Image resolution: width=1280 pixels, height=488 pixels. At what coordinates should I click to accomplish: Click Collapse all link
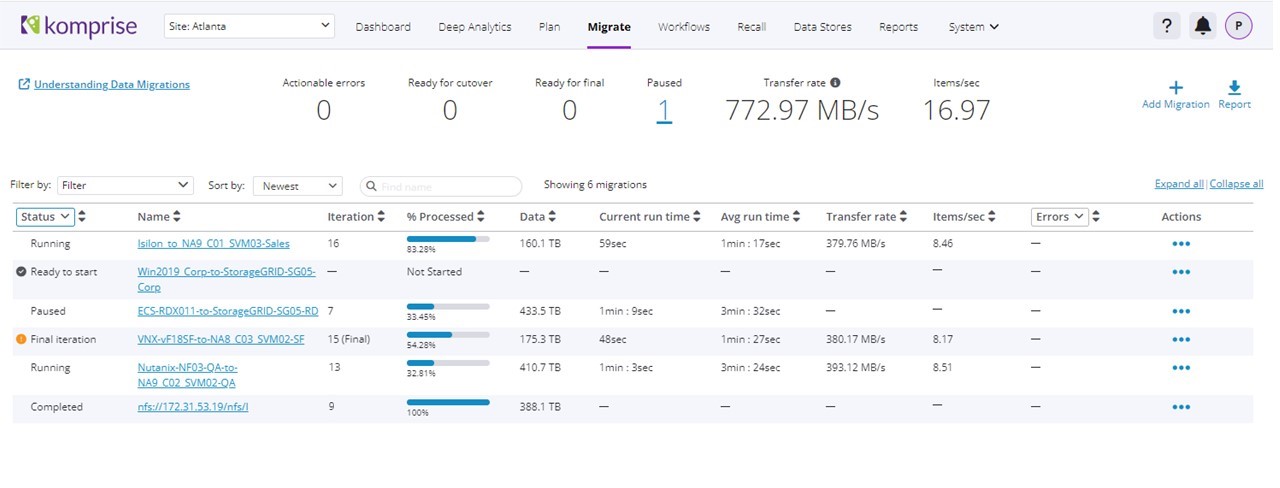point(1236,184)
